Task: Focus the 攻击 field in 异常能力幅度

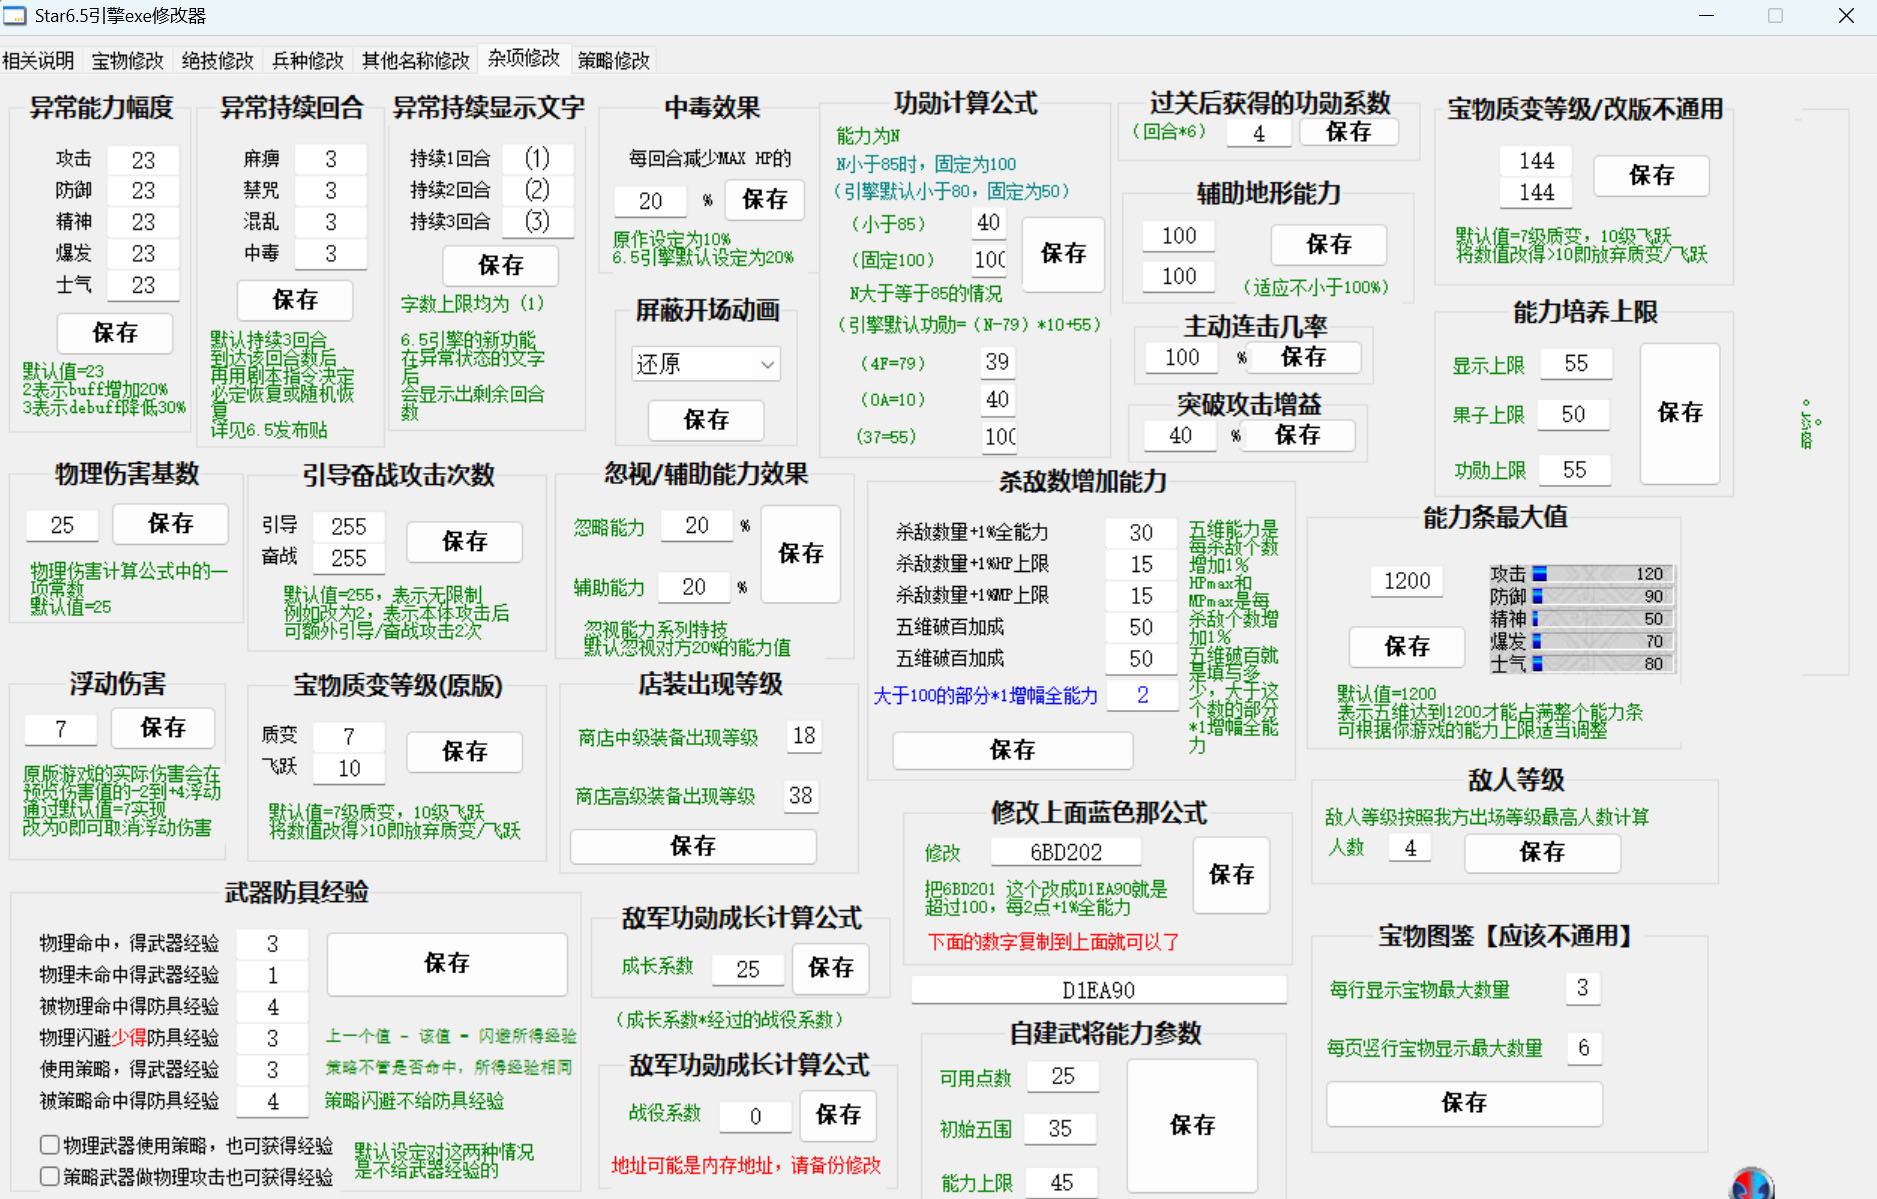Action: point(143,160)
